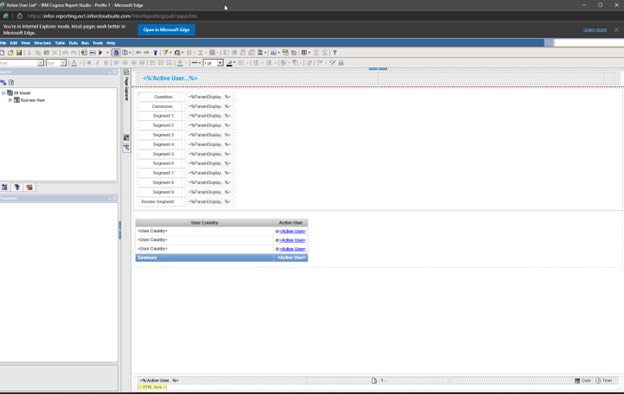Dismiss the Internet Explorer mode banner
Viewport: 624px width, 394px height.
click(616, 30)
